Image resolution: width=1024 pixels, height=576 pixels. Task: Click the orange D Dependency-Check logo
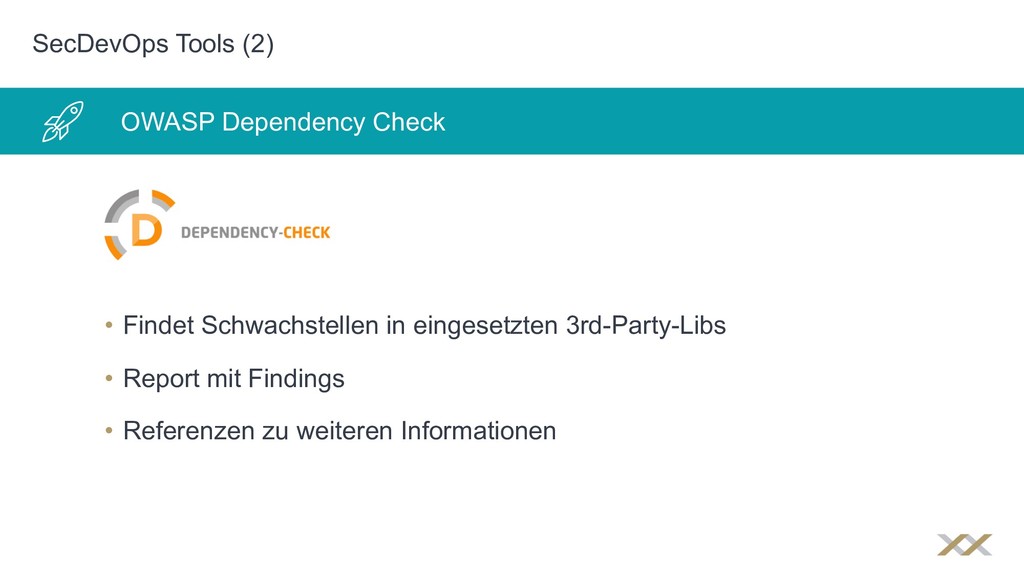[139, 225]
